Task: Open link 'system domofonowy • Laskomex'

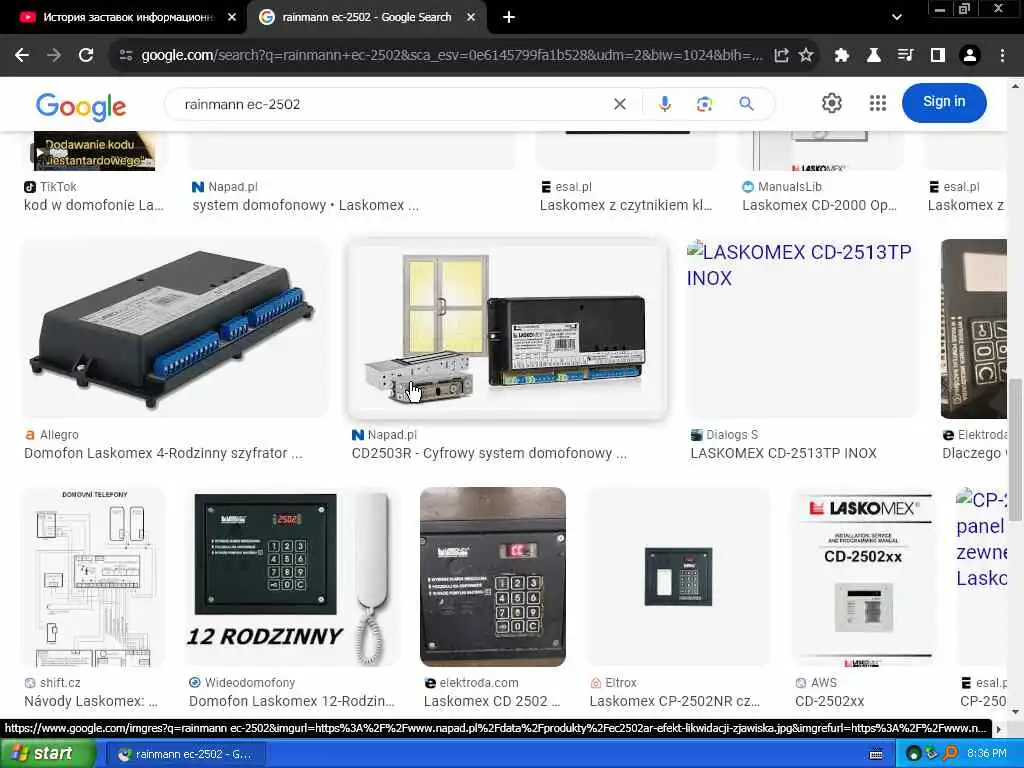Action: click(x=306, y=205)
